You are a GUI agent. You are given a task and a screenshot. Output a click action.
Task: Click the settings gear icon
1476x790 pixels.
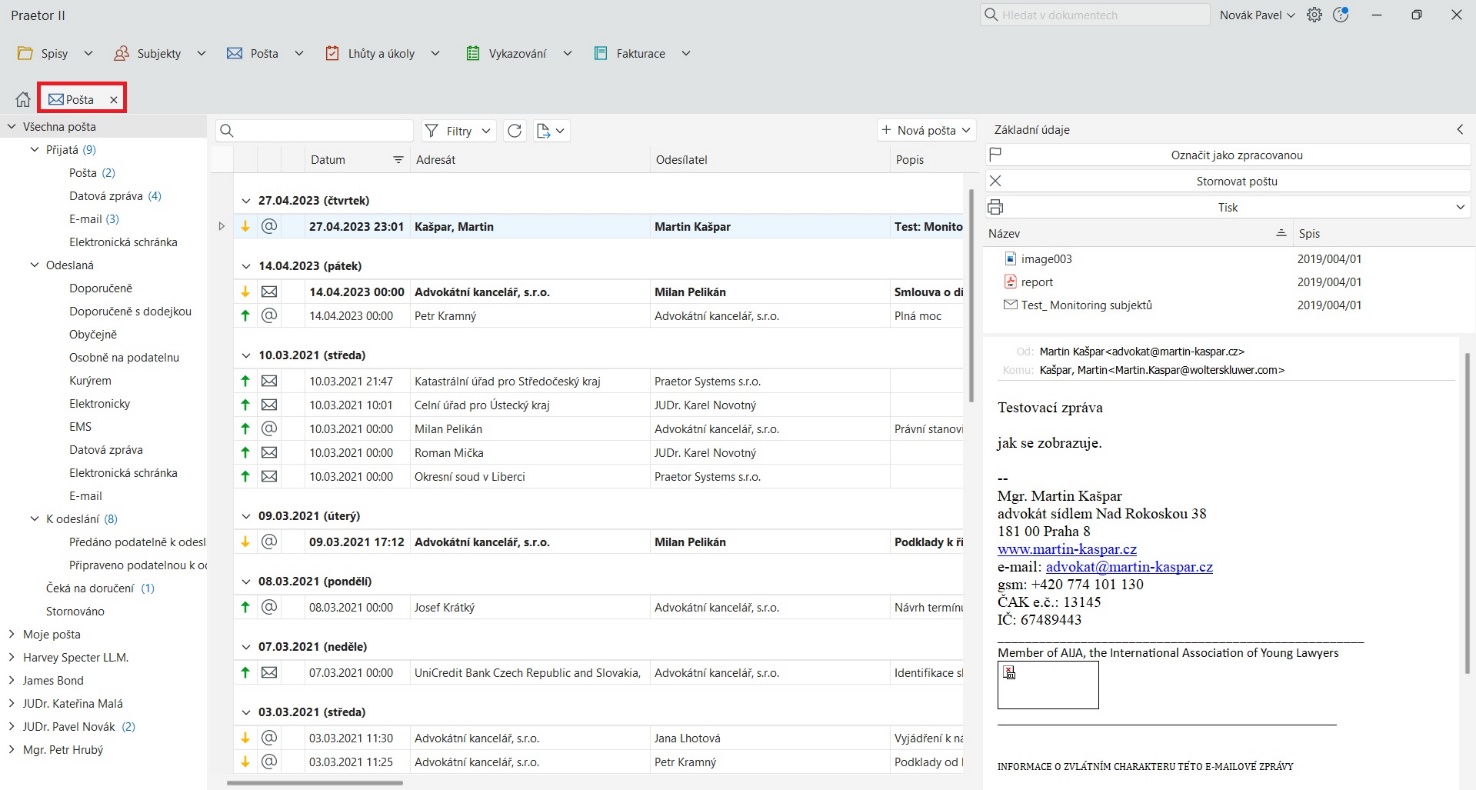[x=1314, y=15]
